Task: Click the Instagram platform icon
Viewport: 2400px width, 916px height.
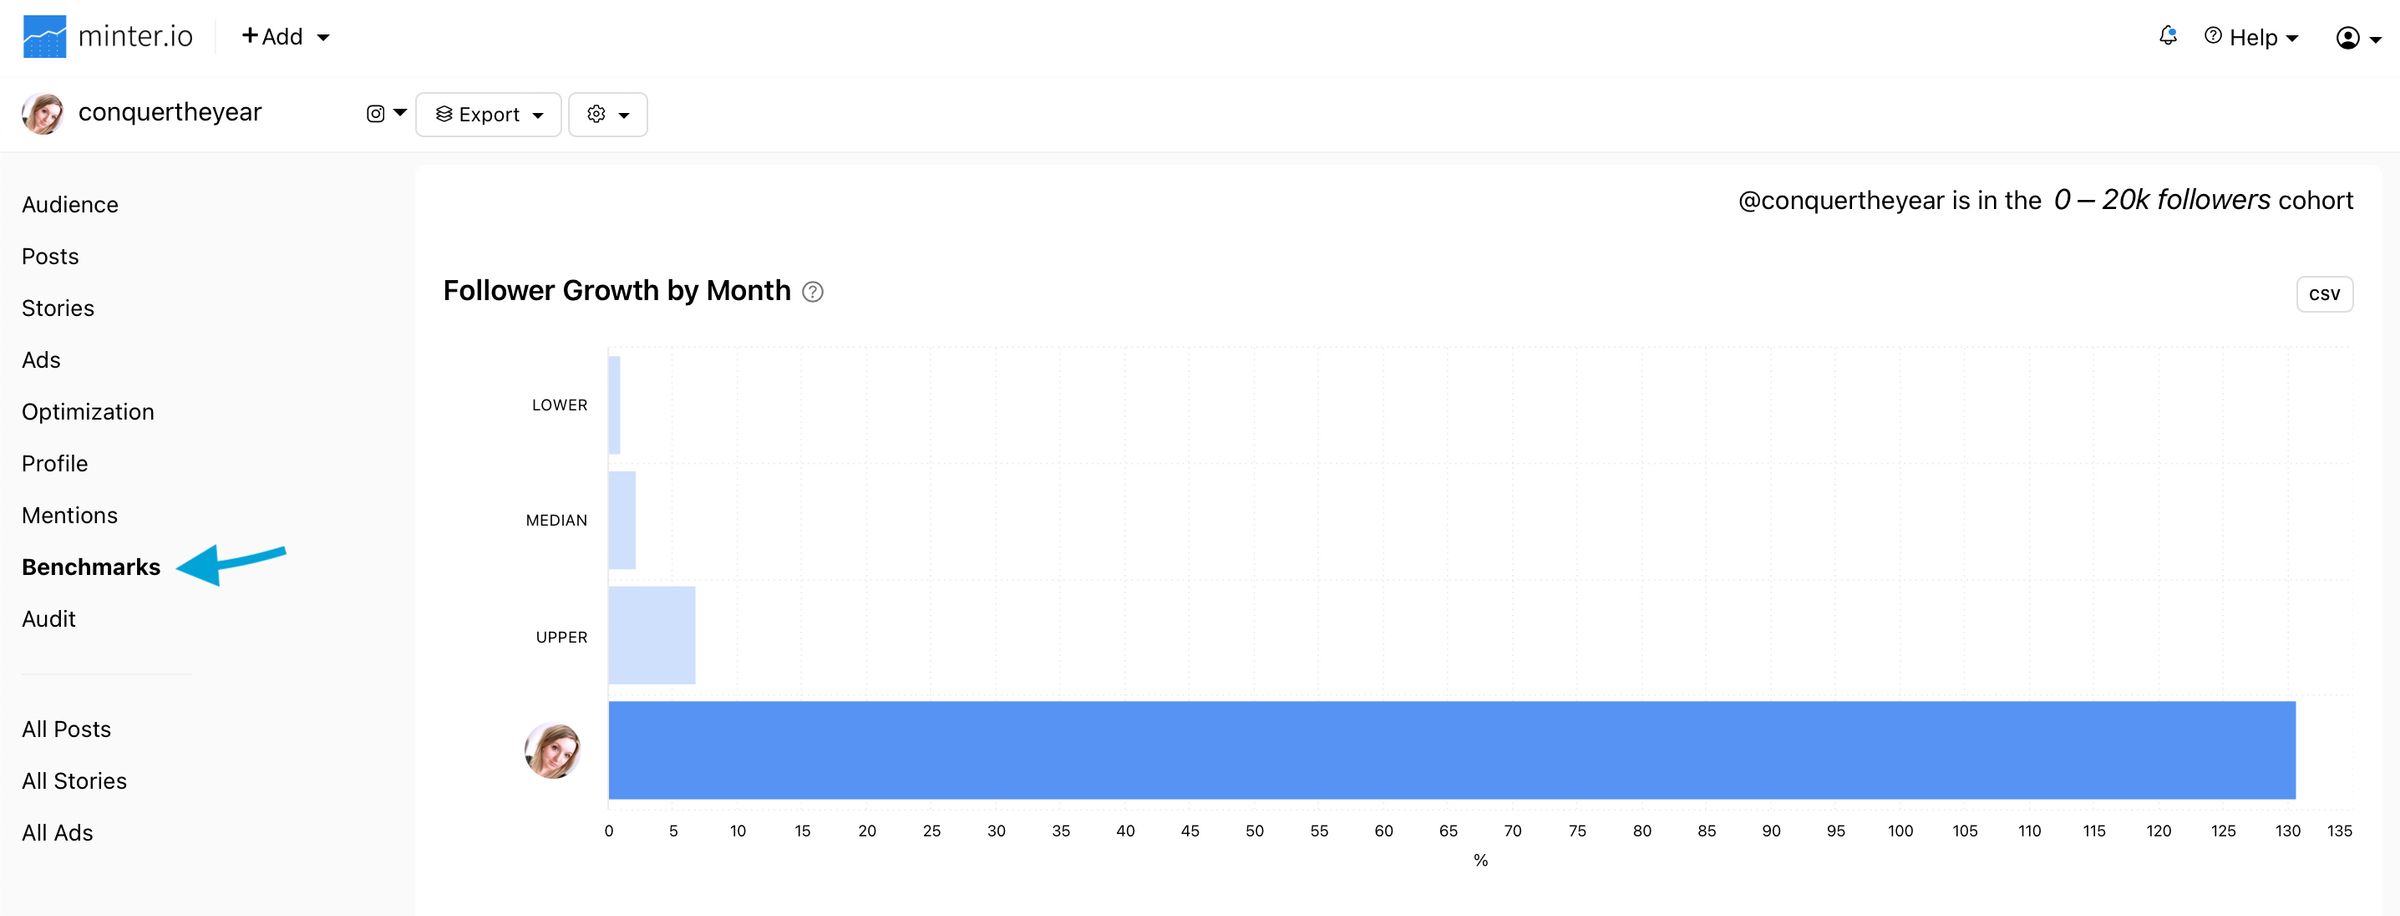Action: click(374, 113)
